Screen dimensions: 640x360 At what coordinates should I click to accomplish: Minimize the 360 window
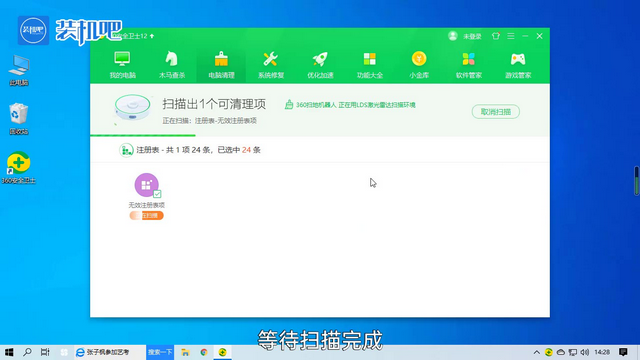525,36
